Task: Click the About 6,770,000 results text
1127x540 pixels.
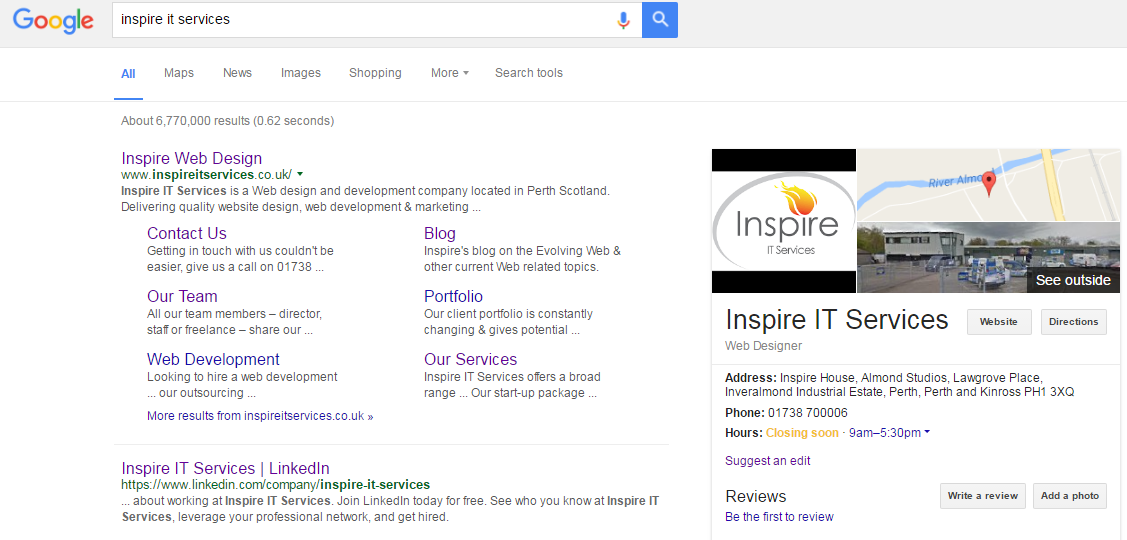Action: [x=227, y=121]
